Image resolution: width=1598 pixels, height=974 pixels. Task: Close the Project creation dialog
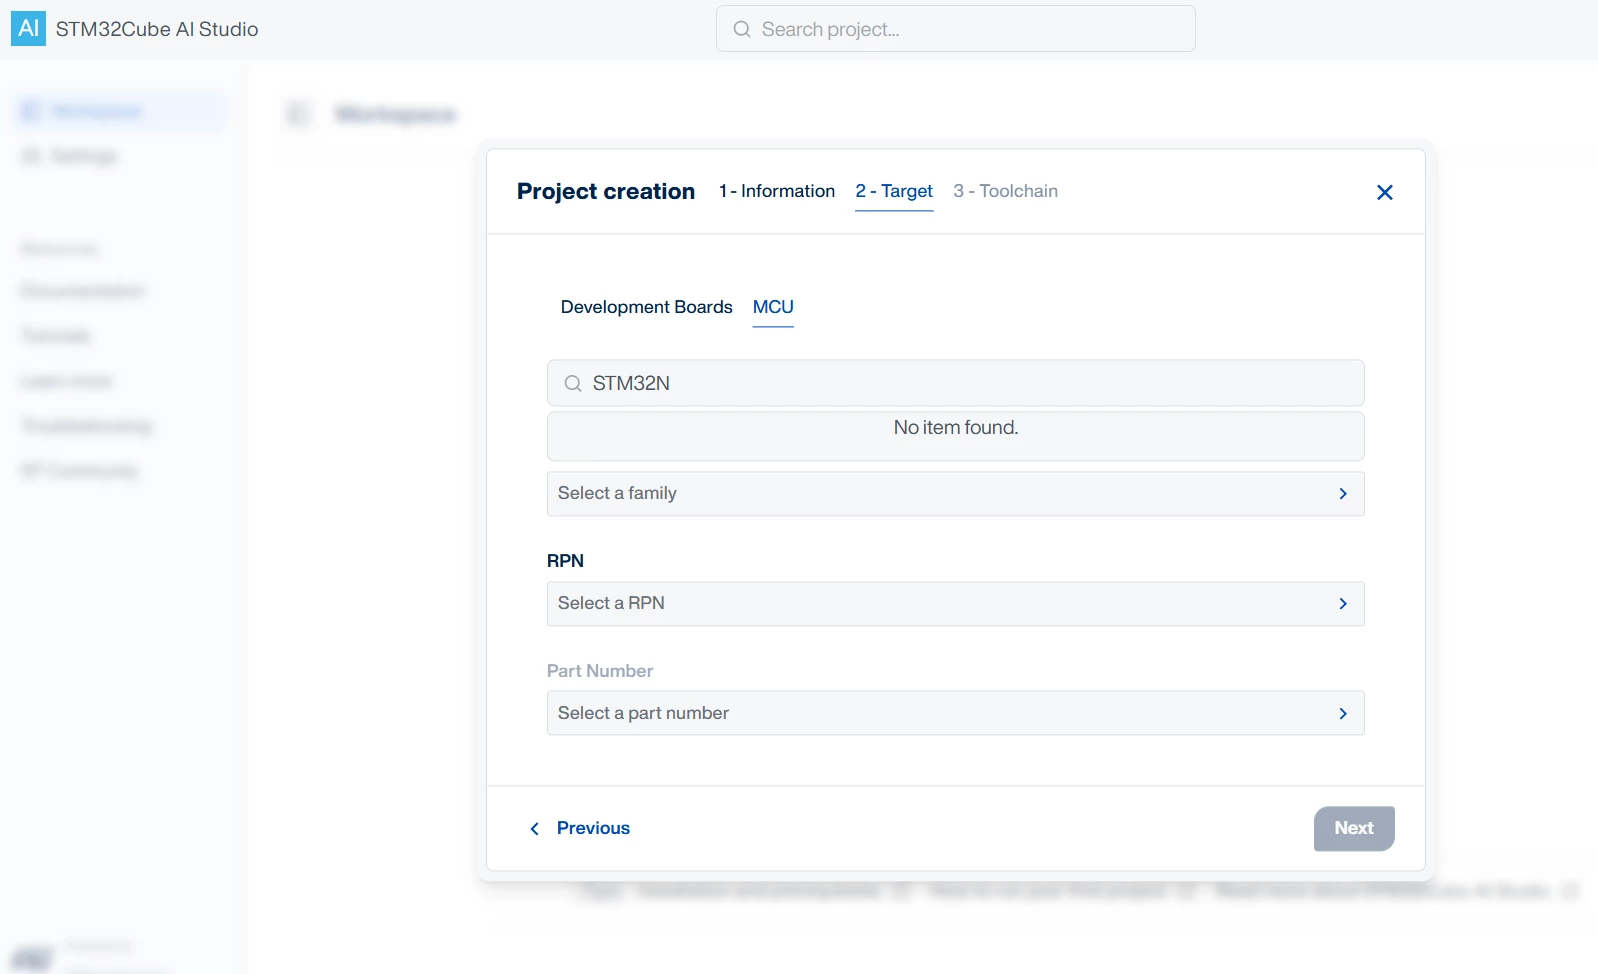click(1385, 192)
